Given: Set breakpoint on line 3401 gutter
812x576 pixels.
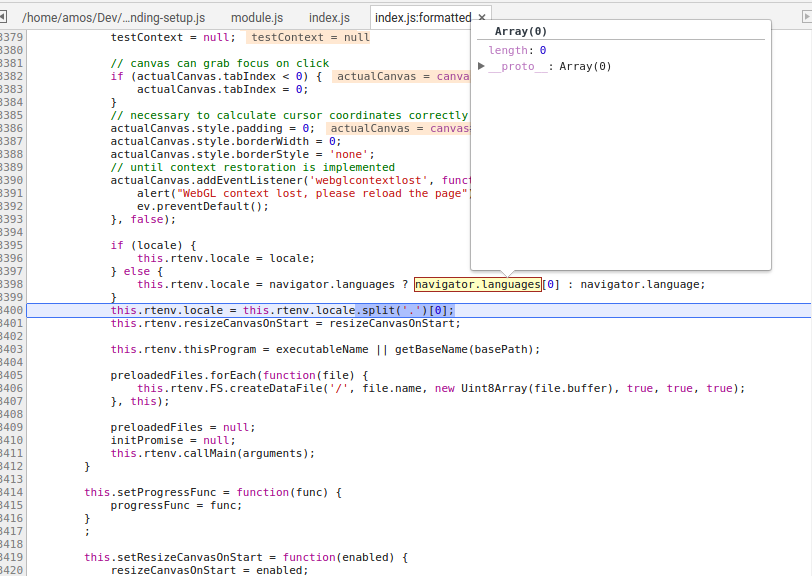Looking at the screenshot, I should pos(11,323).
